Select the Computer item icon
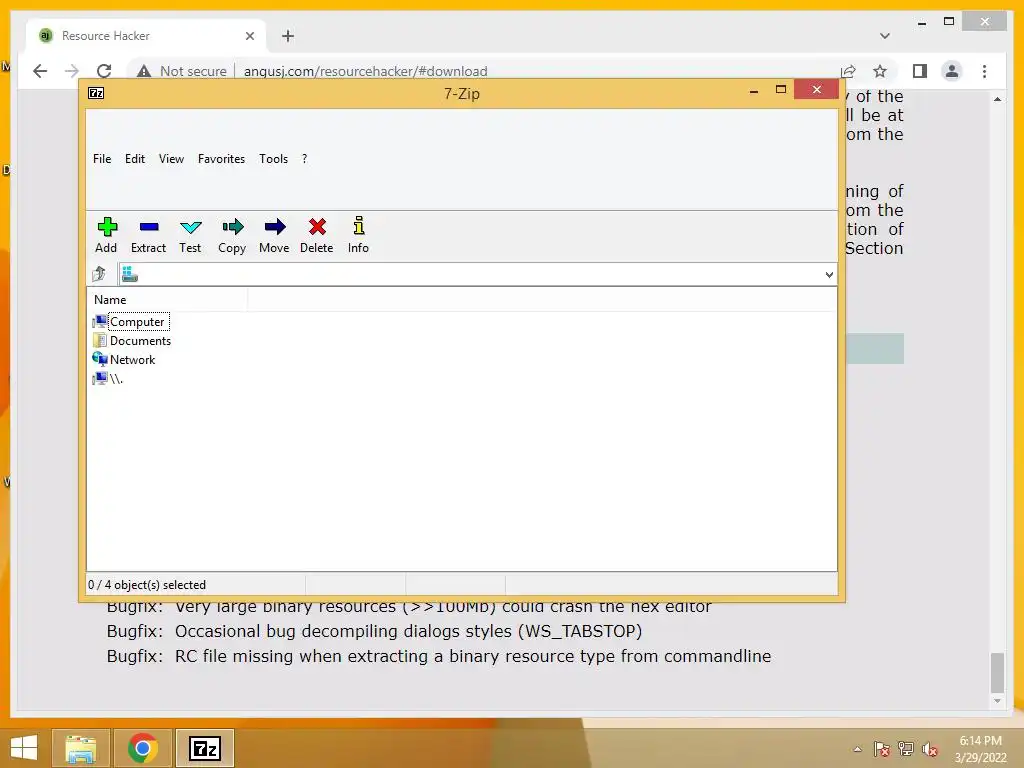The image size is (1024, 768). (100, 321)
